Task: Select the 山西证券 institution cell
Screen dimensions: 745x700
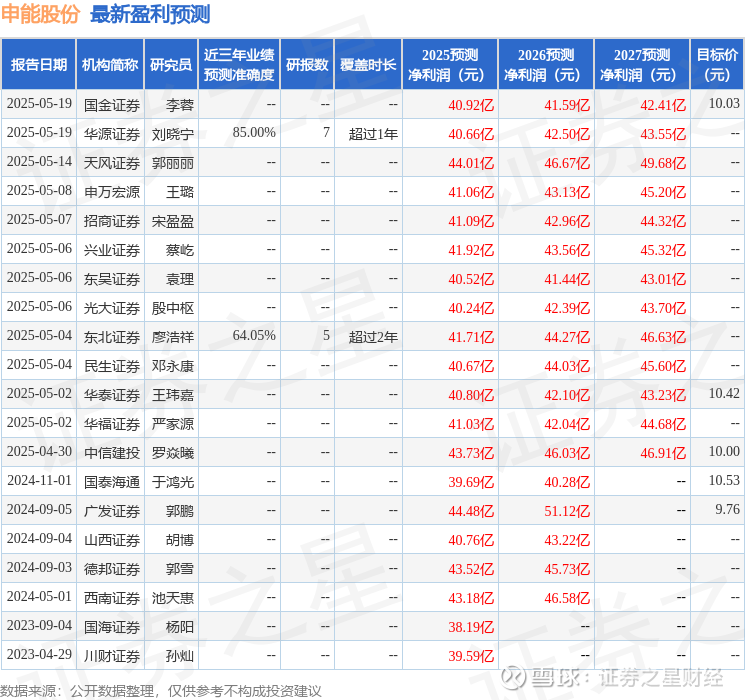Action: [112, 540]
